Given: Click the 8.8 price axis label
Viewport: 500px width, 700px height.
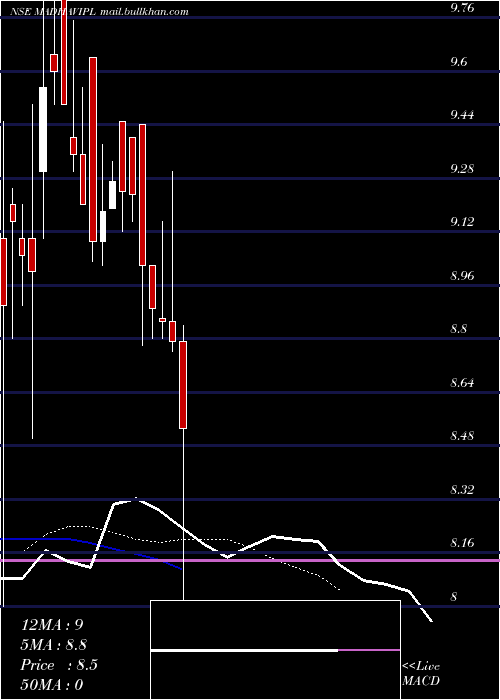Looking at the screenshot, I should (459, 329).
